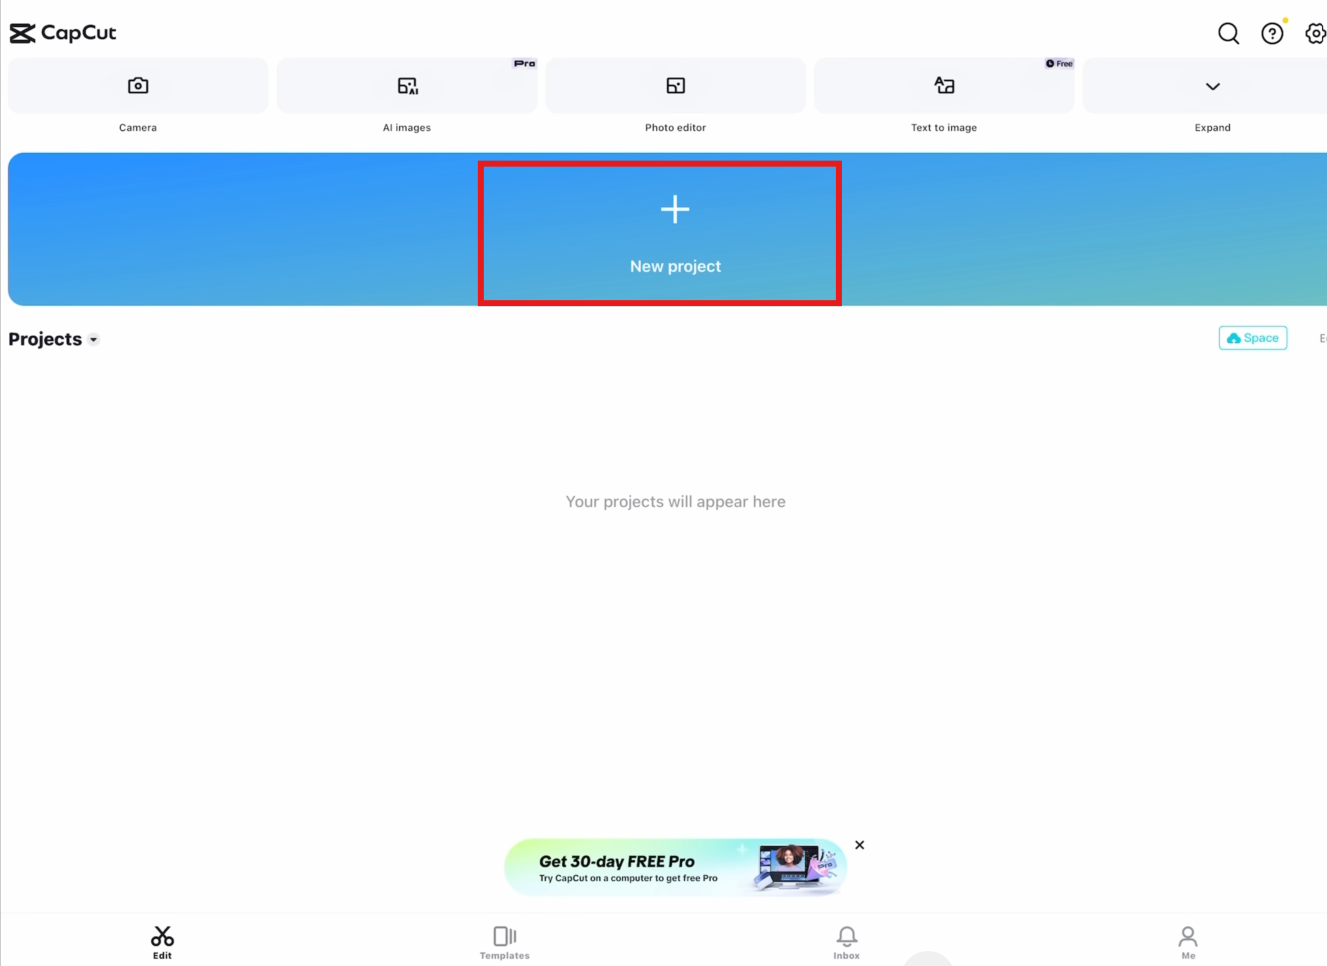Open the help question-mark icon
1327x966 pixels.
[1272, 33]
